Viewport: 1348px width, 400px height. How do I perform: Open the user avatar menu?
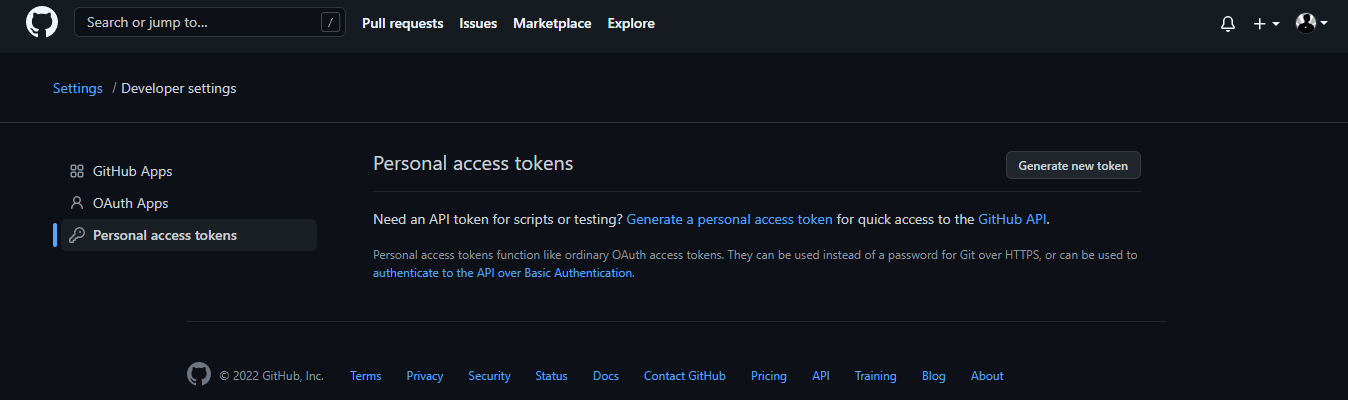click(x=1311, y=22)
